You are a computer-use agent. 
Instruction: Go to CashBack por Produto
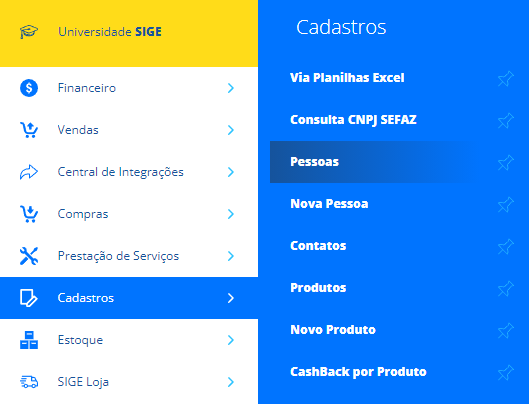pyautogui.click(x=358, y=372)
